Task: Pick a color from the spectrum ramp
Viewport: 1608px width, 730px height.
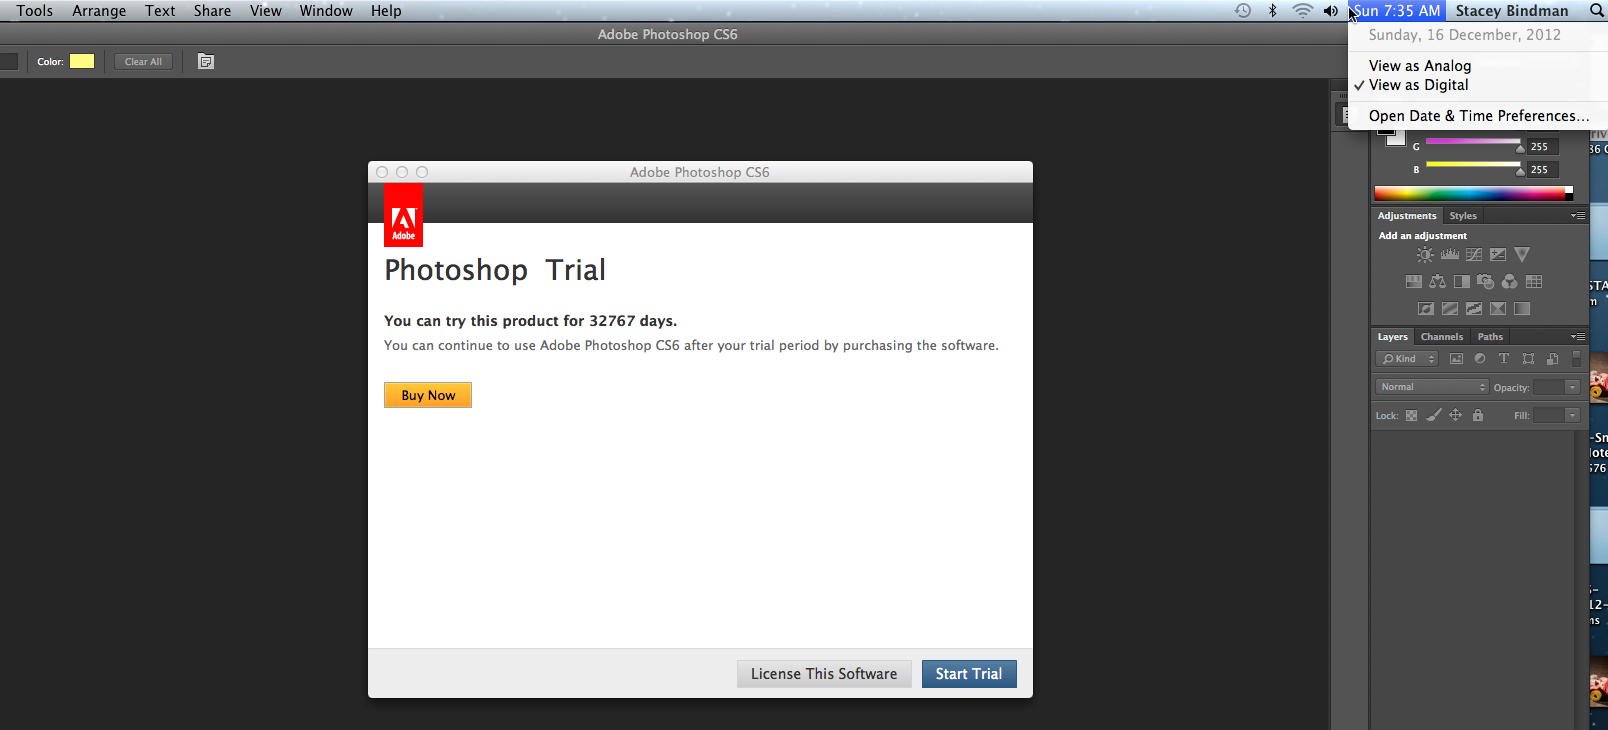Action: (x=1473, y=193)
